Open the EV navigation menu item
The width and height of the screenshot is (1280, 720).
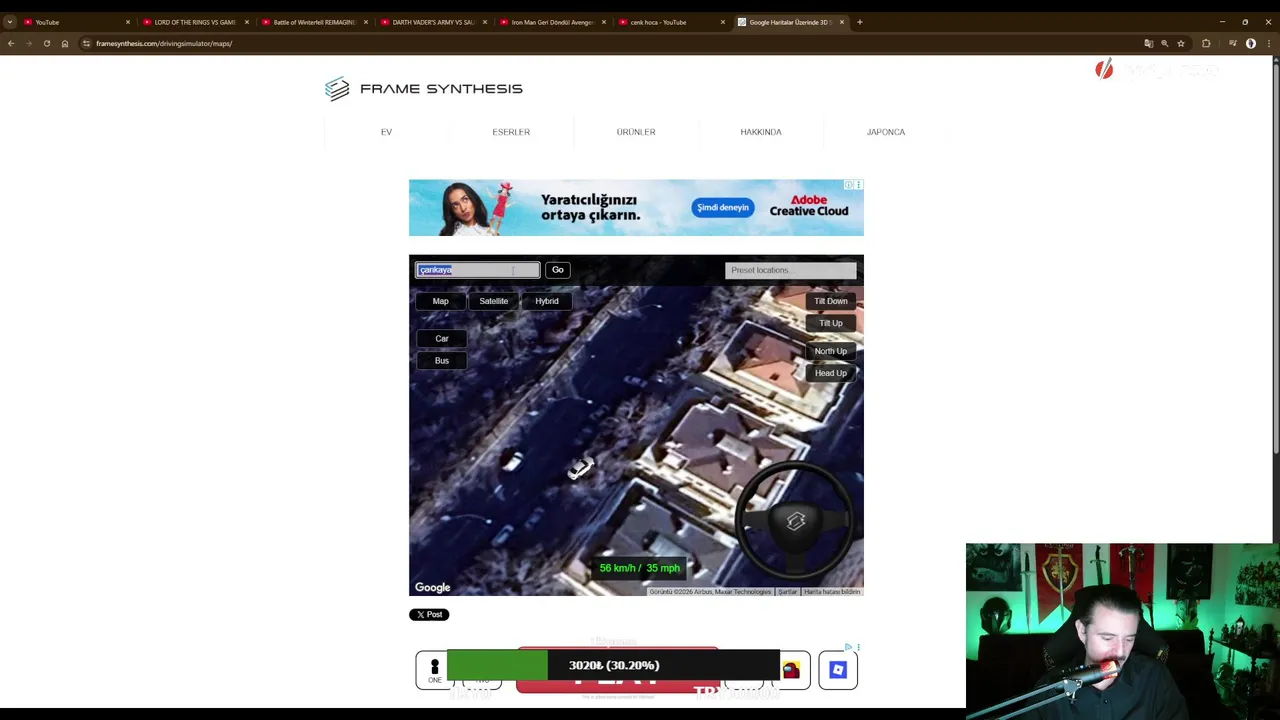point(386,132)
